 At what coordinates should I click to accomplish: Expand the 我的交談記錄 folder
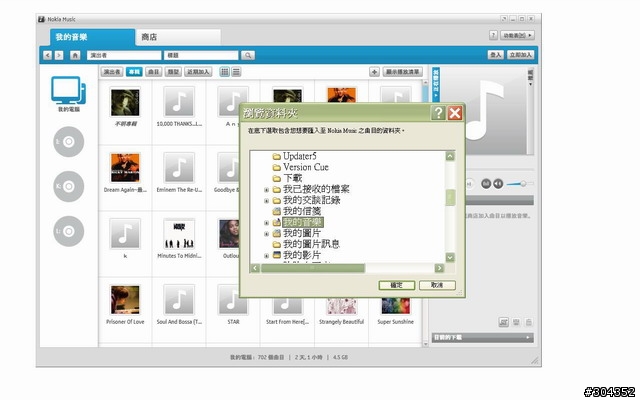point(267,200)
